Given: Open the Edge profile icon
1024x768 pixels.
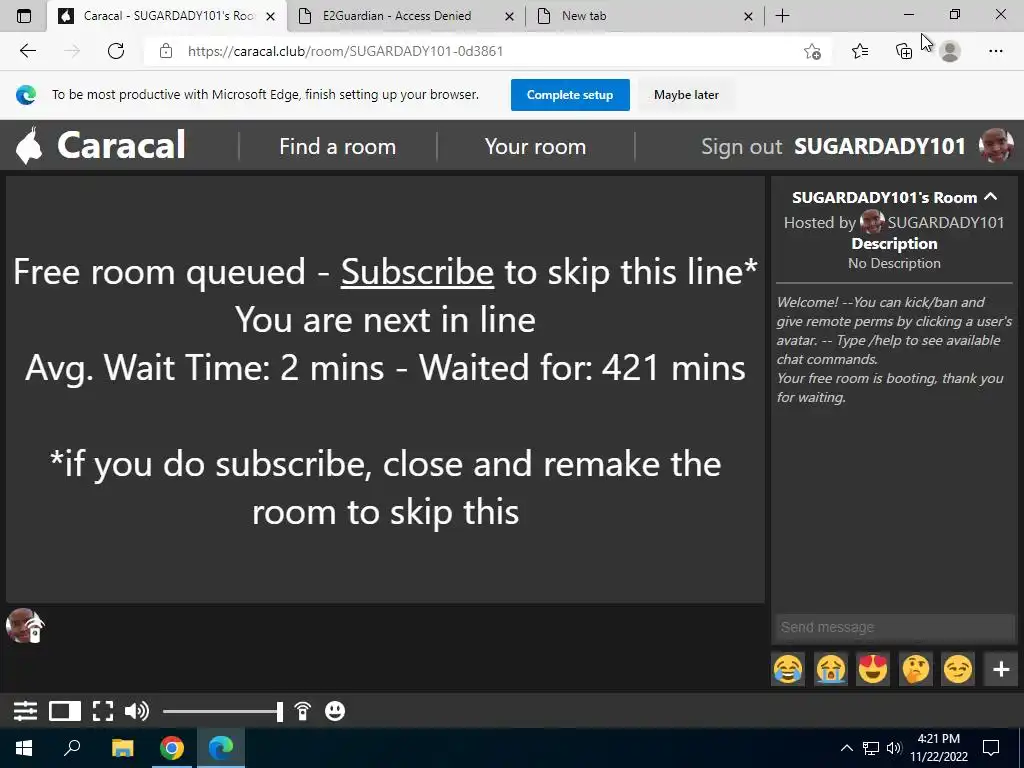Looking at the screenshot, I should (950, 51).
